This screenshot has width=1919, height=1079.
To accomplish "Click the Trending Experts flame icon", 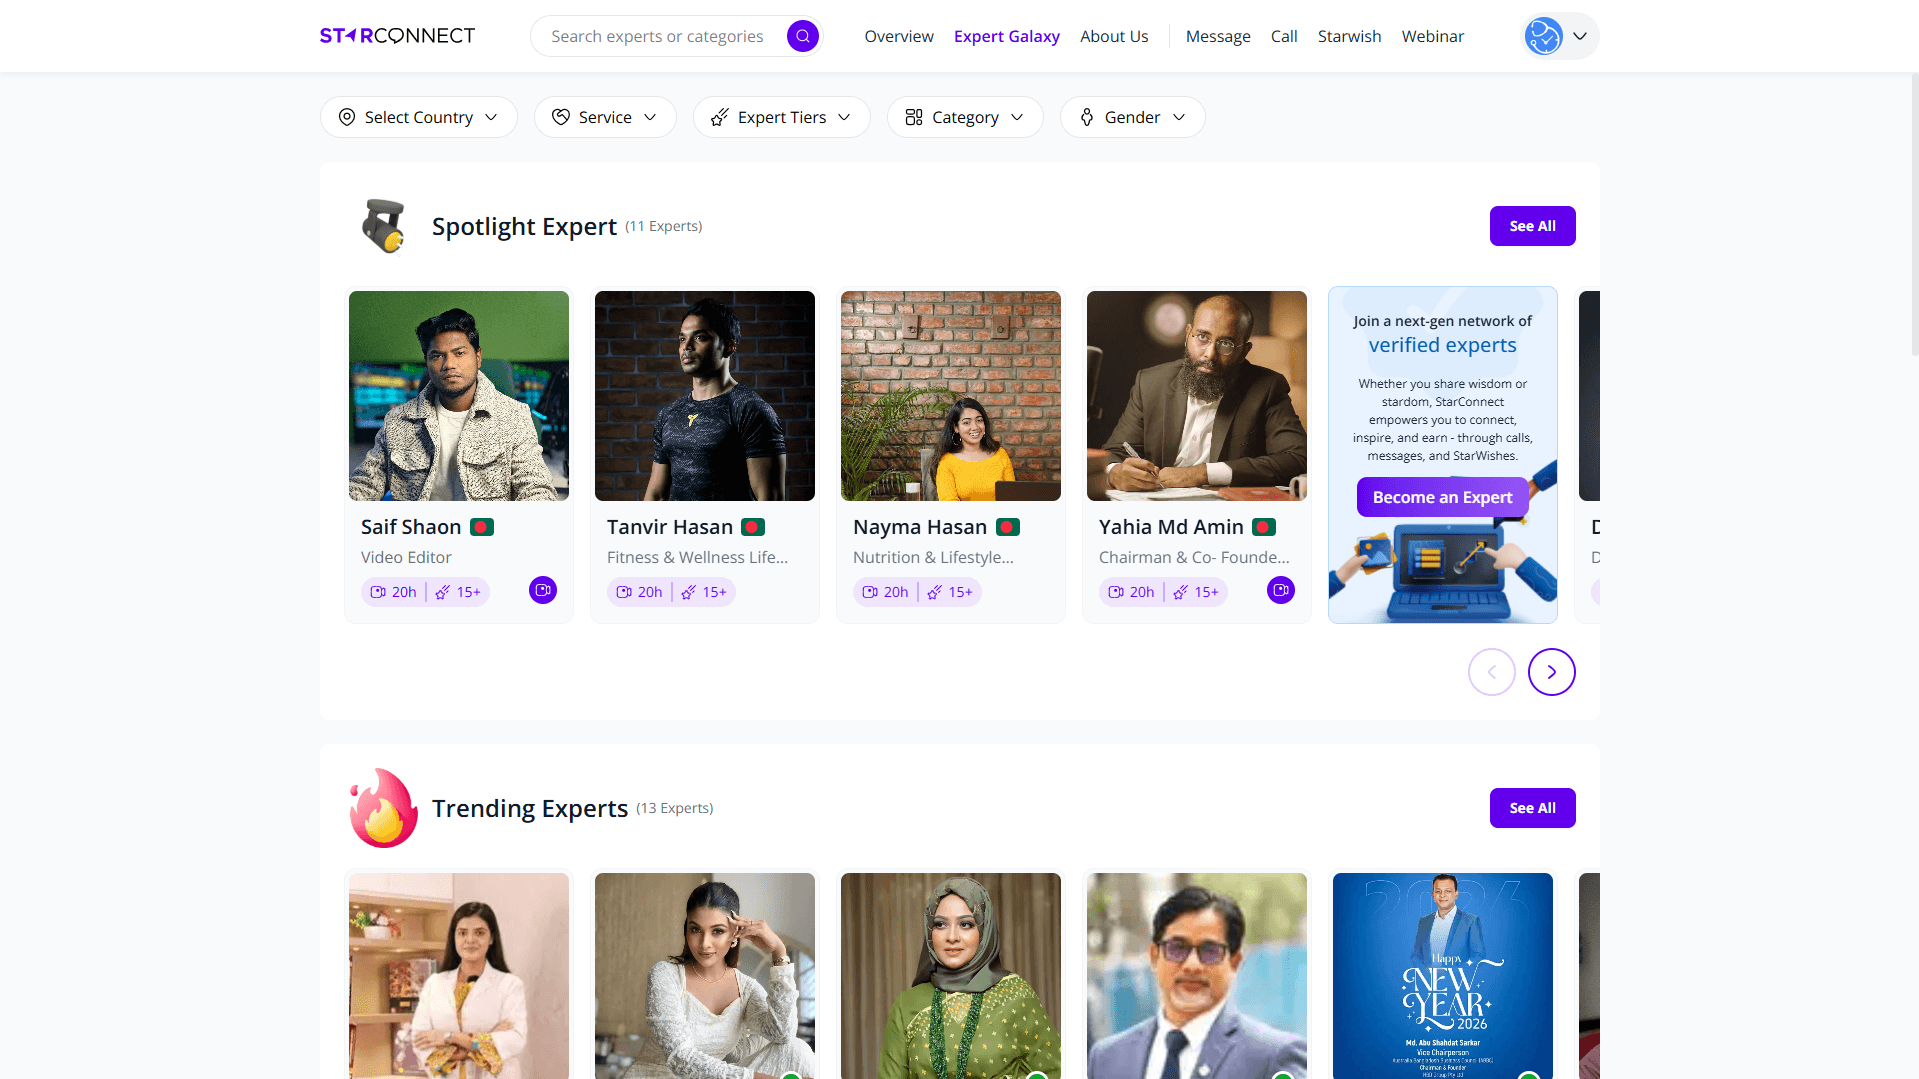I will click(x=383, y=808).
